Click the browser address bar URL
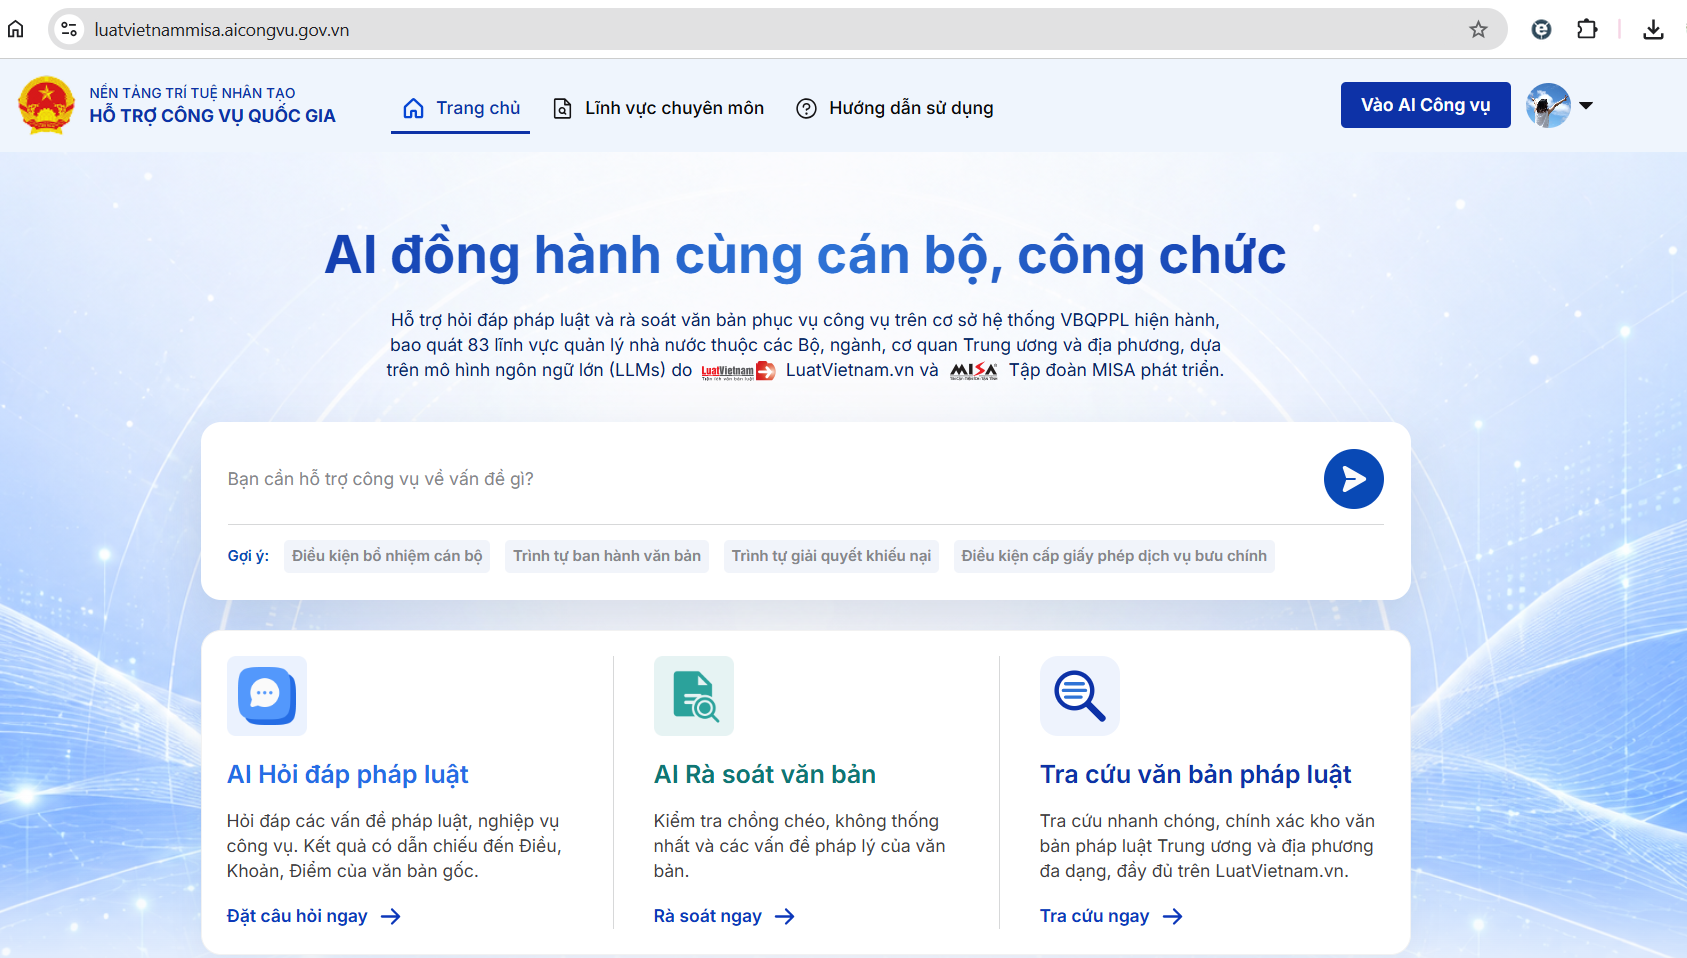This screenshot has height=958, width=1687. point(222,30)
